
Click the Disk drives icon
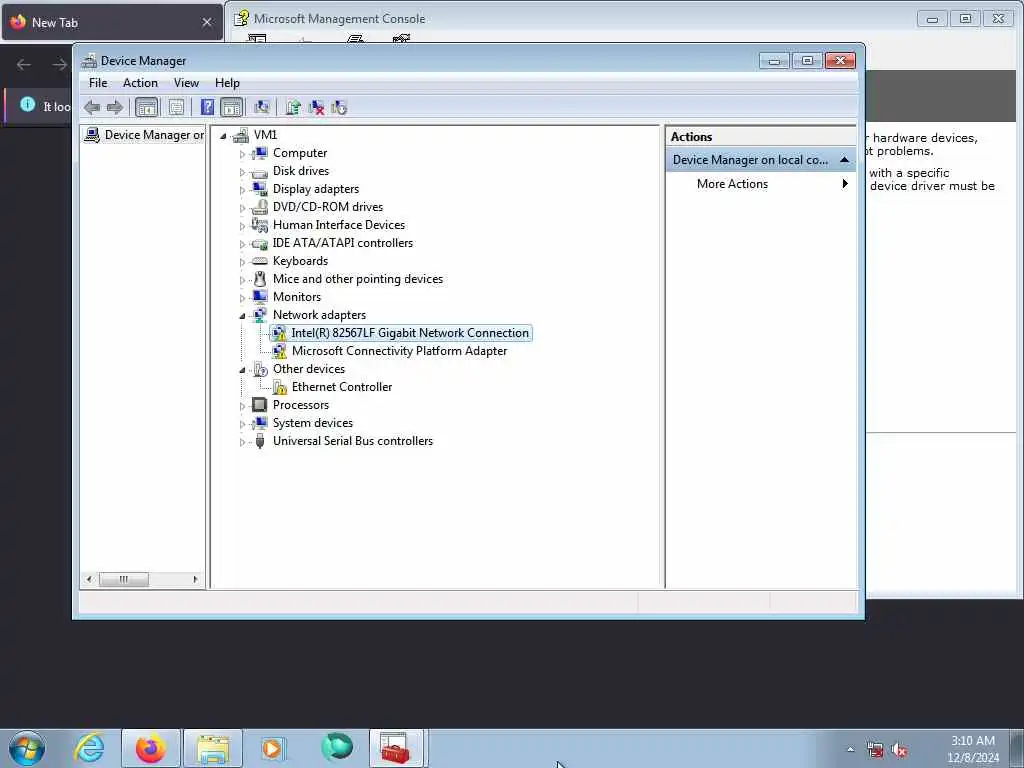pyautogui.click(x=259, y=172)
